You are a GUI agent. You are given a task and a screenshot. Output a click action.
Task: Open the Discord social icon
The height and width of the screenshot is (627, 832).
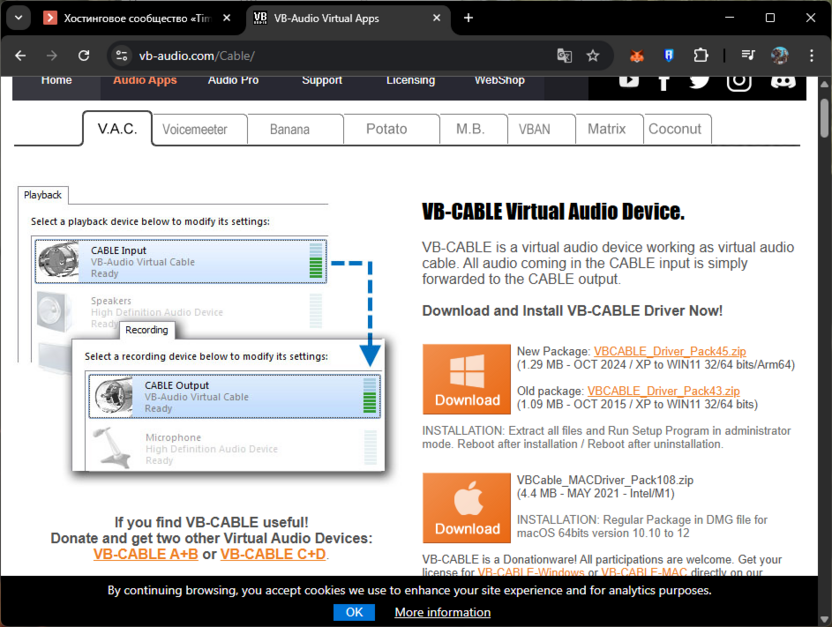tap(783, 82)
